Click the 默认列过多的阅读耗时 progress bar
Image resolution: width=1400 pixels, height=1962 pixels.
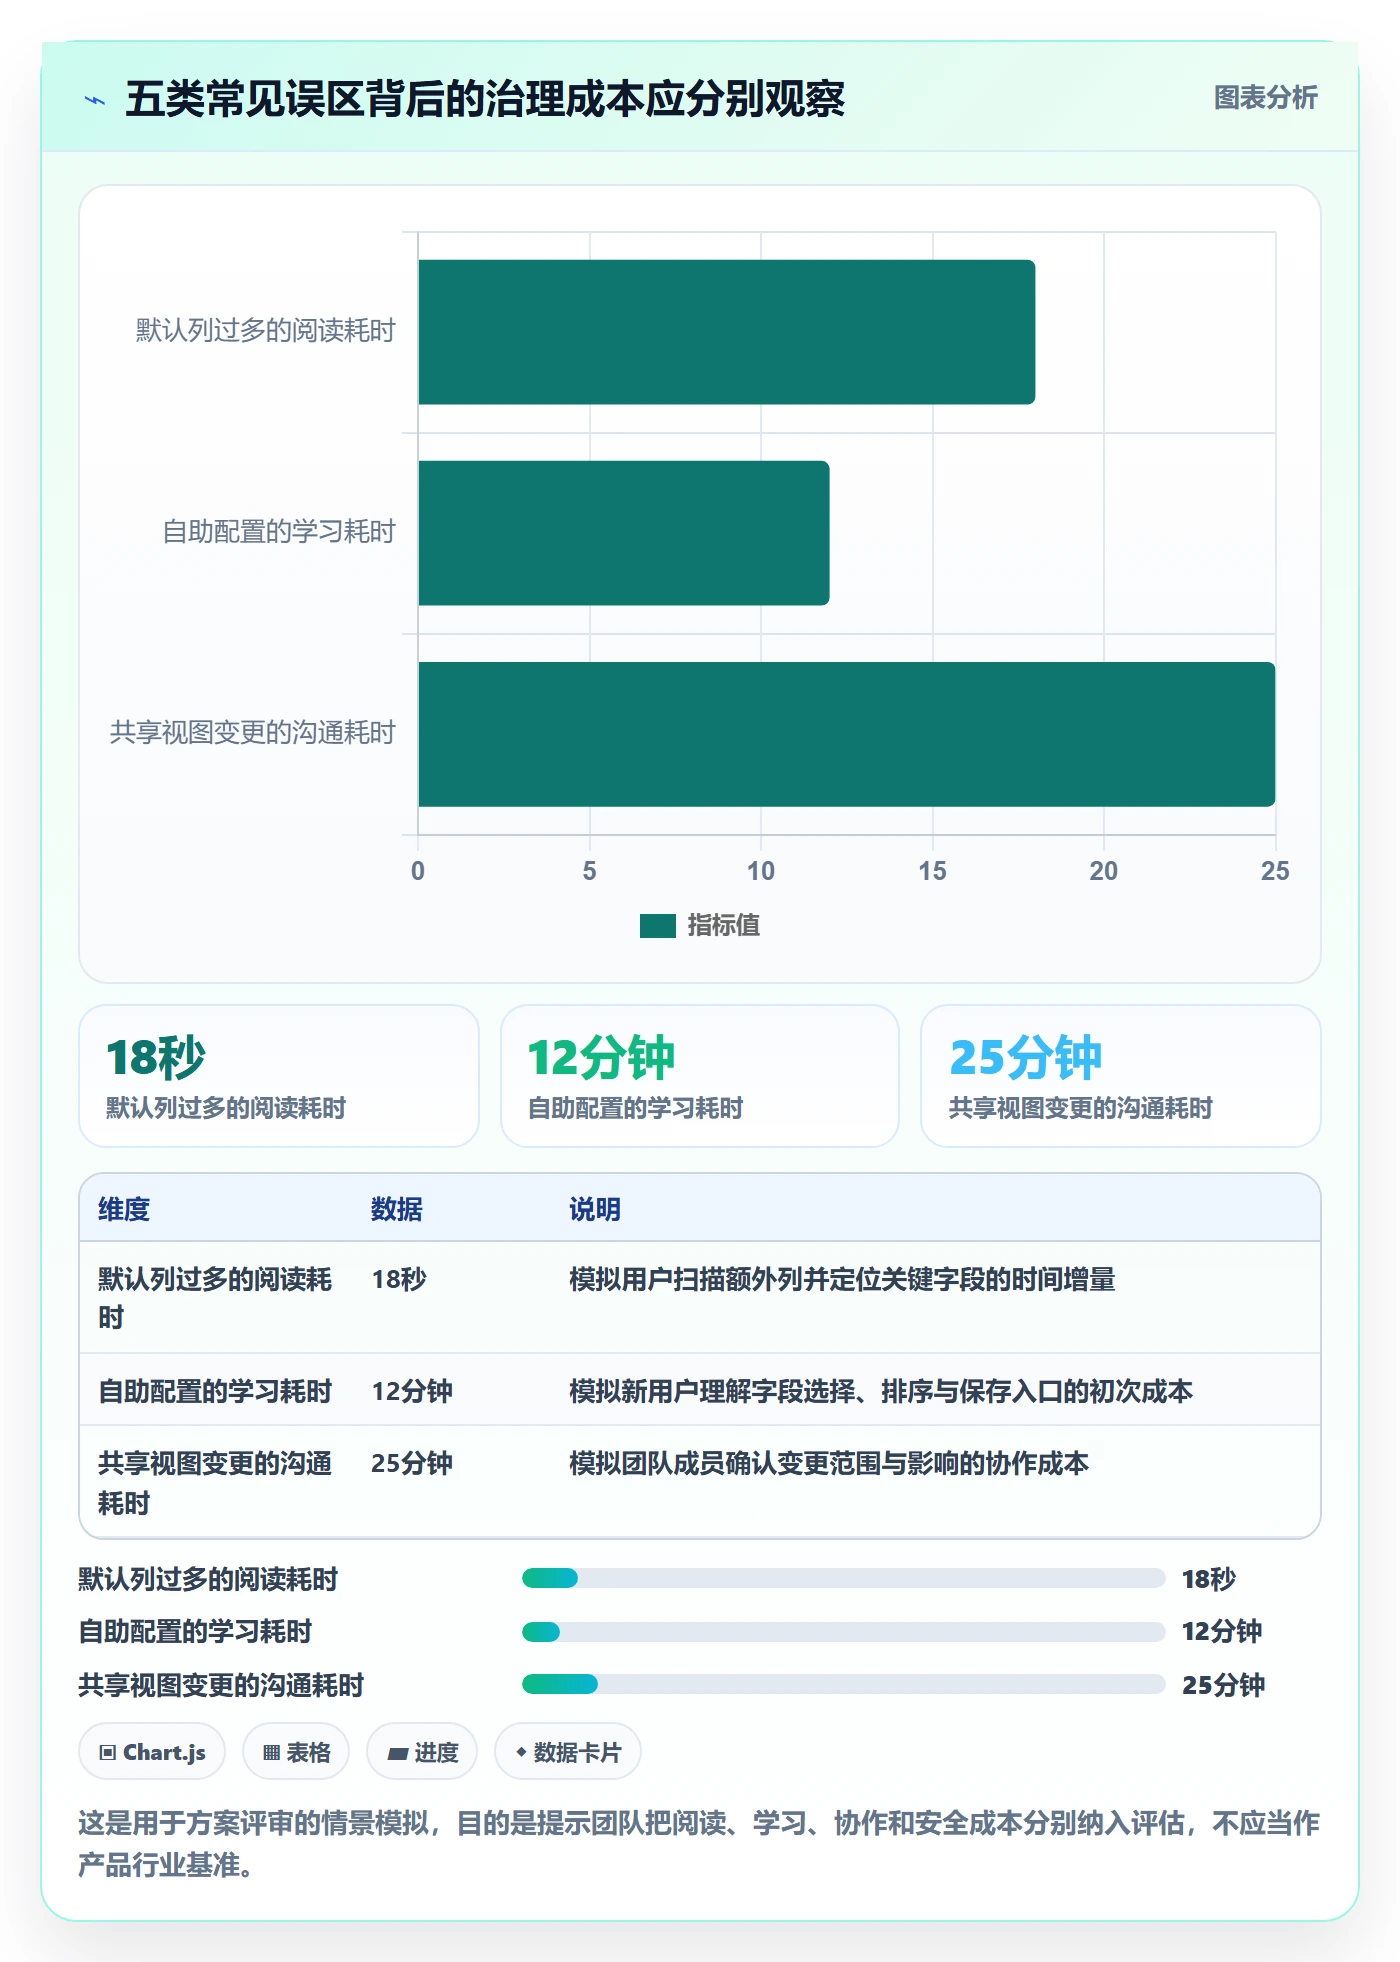tap(843, 1578)
